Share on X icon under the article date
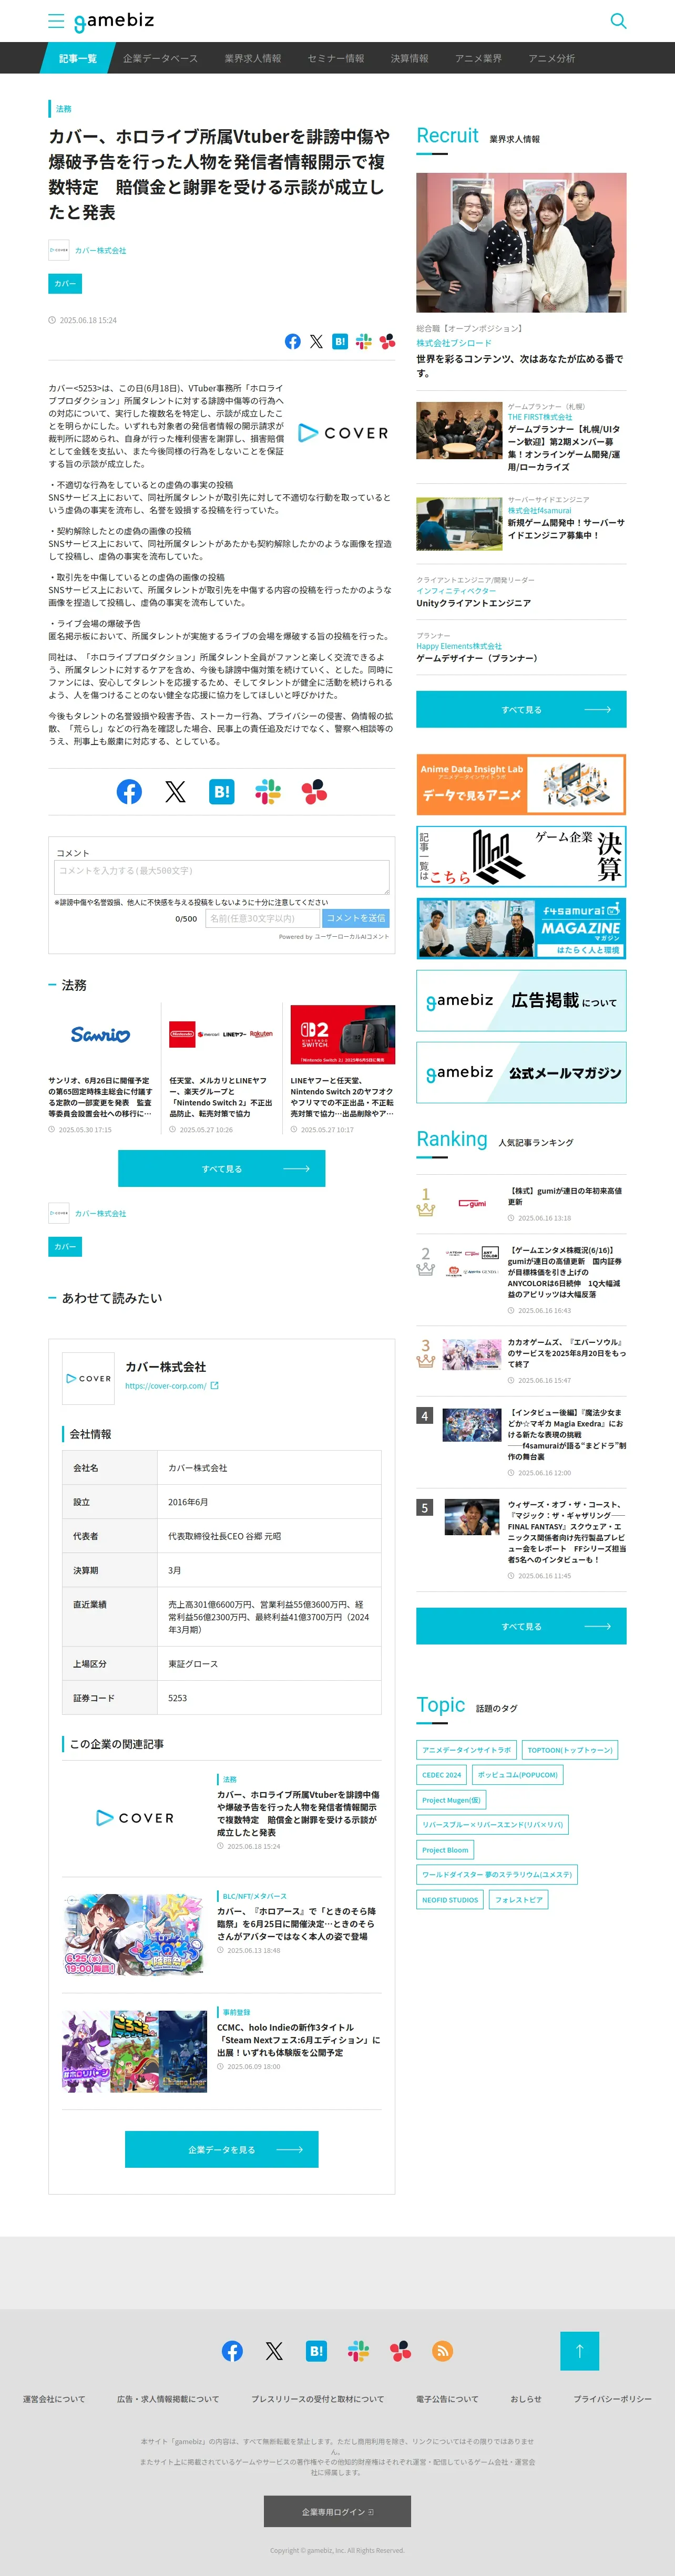Image resolution: width=675 pixels, height=2576 pixels. click(x=316, y=342)
